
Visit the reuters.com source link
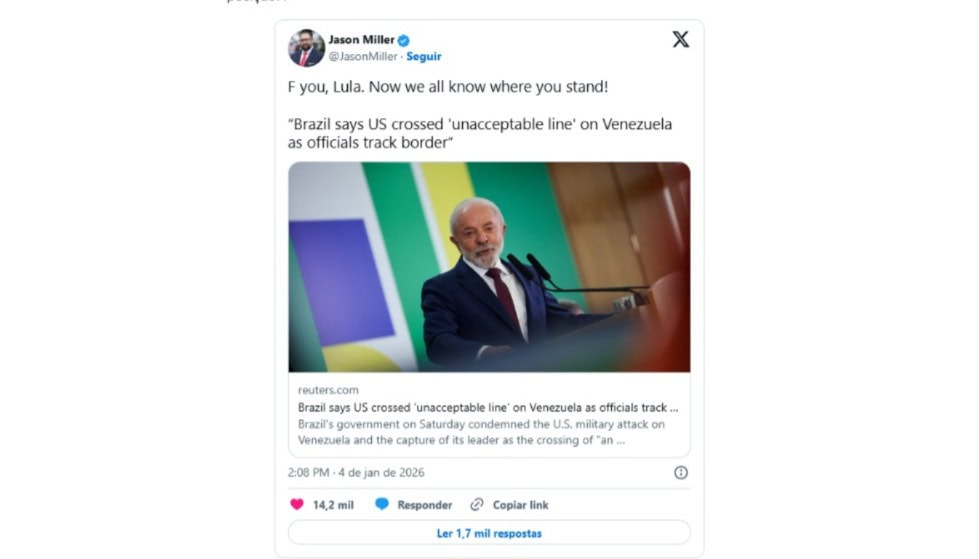[328, 390]
